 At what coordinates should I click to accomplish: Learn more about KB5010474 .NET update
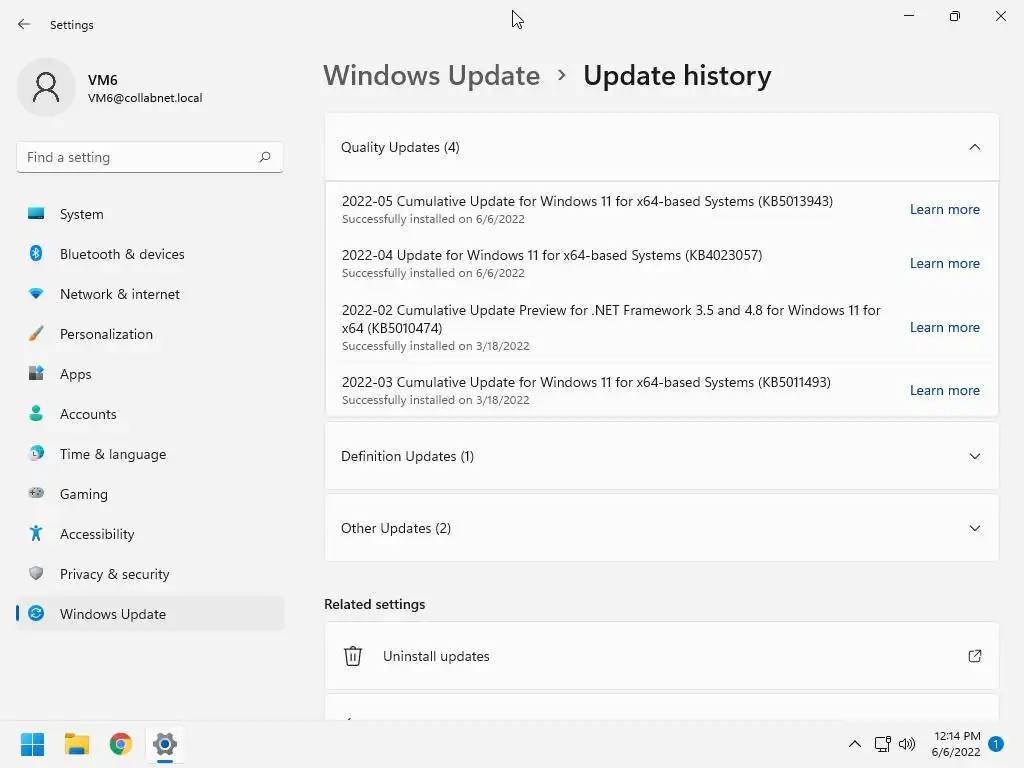click(x=944, y=327)
